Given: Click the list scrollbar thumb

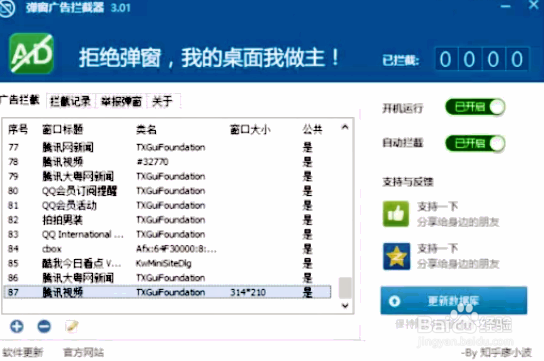Looking at the screenshot, I should click(x=345, y=287).
